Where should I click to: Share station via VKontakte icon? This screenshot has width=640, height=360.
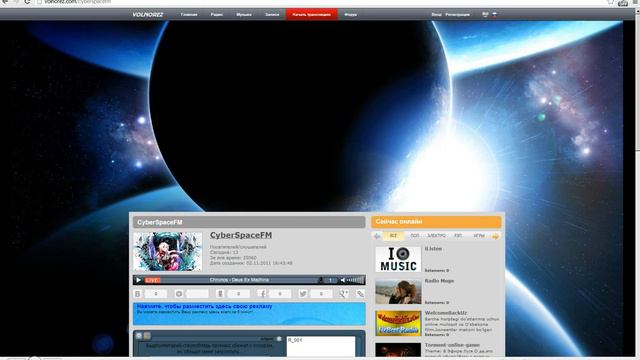click(138, 293)
